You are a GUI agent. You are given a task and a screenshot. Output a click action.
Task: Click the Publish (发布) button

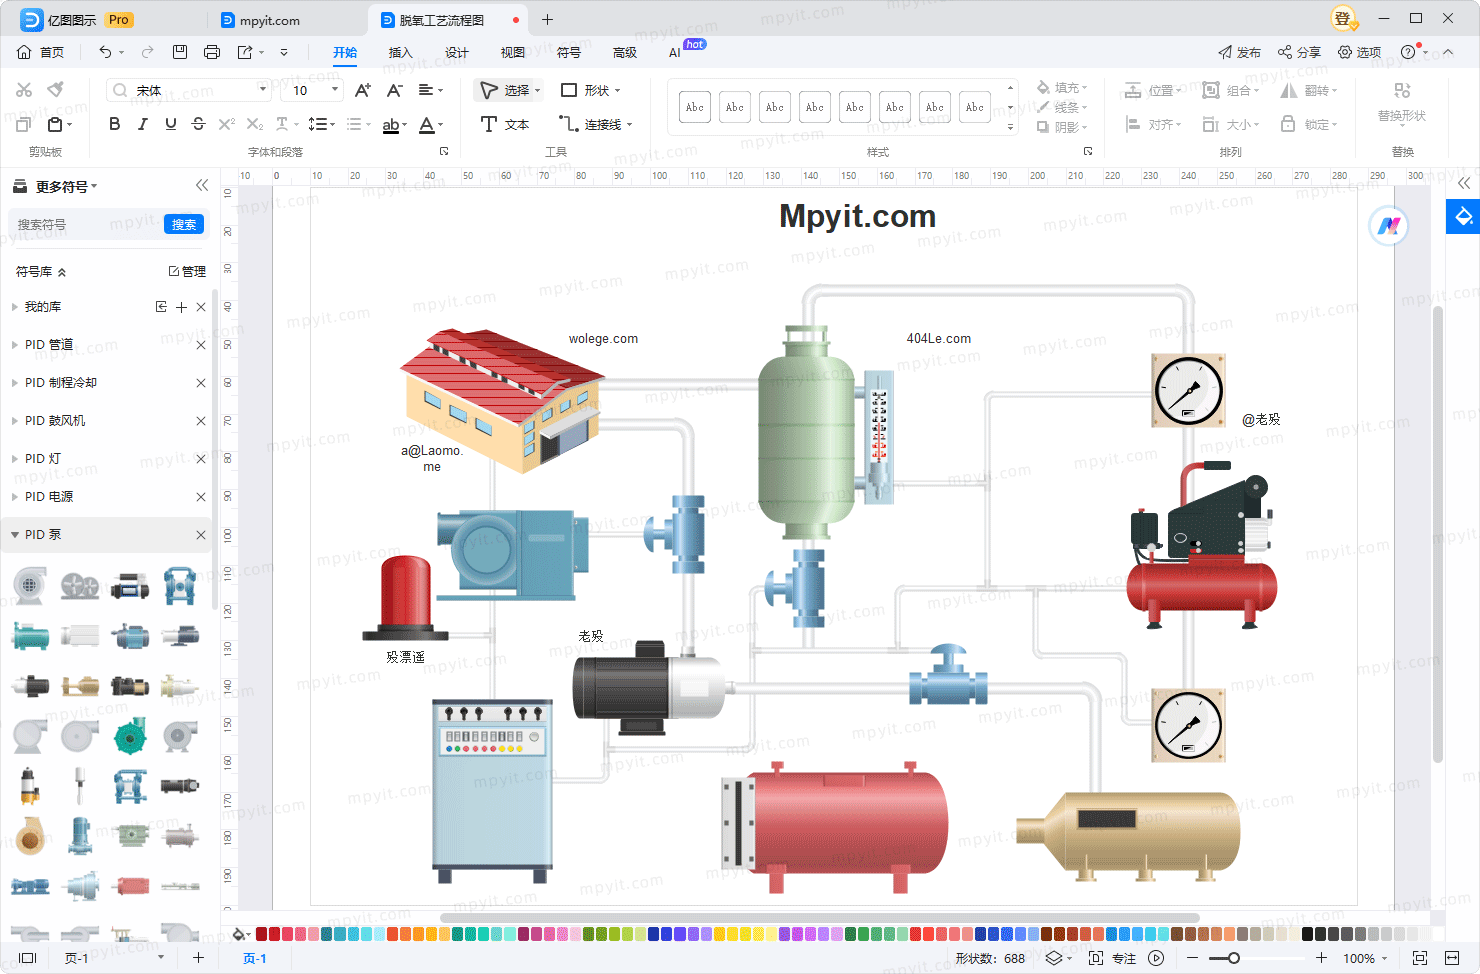coord(1239,52)
